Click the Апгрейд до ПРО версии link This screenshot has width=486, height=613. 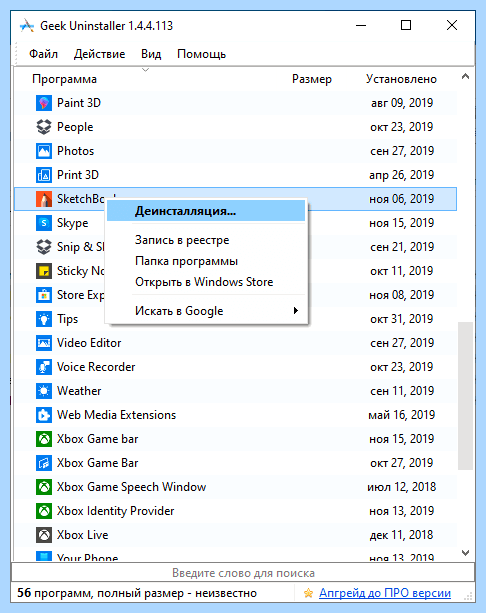coord(385,593)
